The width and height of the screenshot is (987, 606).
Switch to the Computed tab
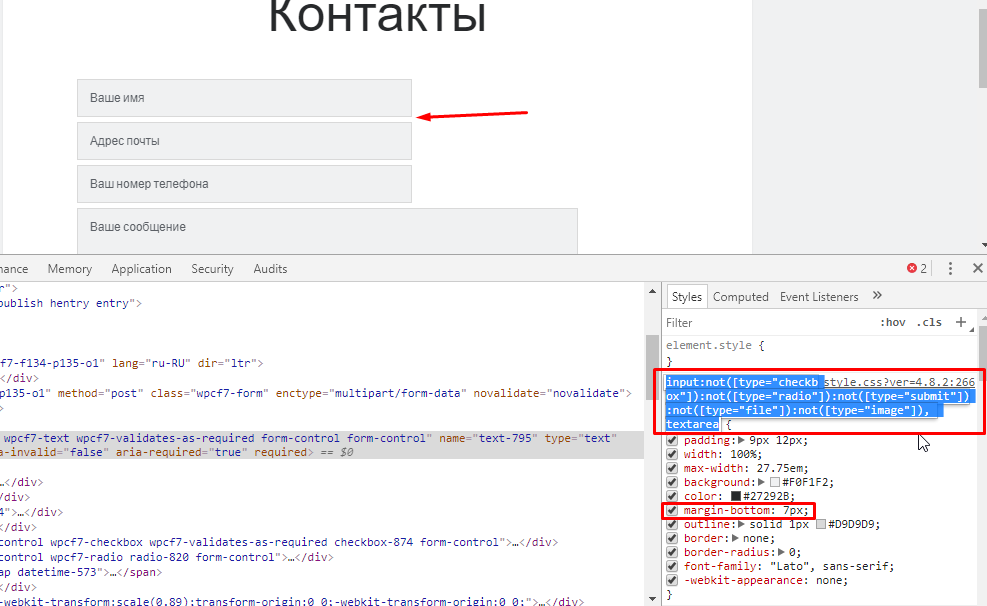click(x=740, y=297)
